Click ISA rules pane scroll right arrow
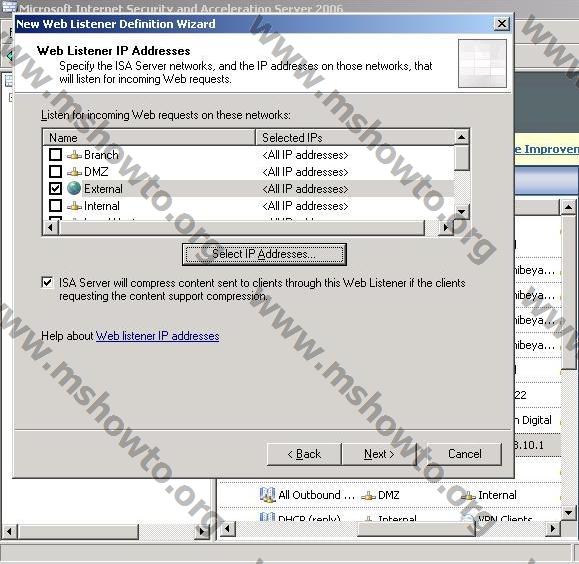 pos(553,529)
